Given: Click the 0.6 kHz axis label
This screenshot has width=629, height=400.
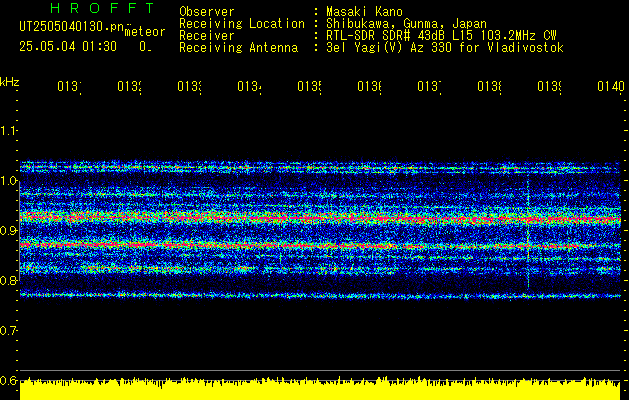Looking at the screenshot, I should click(x=8, y=380).
